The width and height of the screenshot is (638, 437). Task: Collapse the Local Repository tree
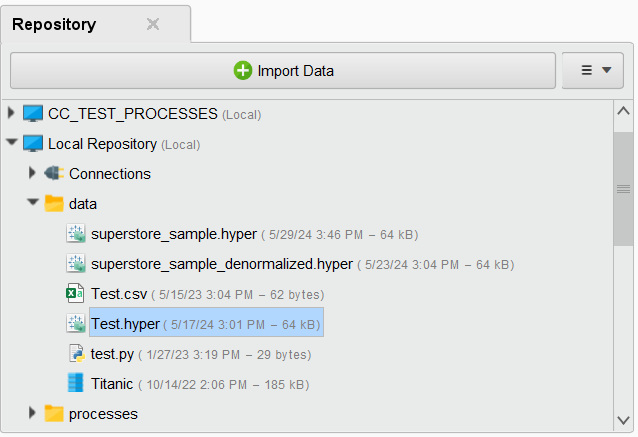point(11,143)
